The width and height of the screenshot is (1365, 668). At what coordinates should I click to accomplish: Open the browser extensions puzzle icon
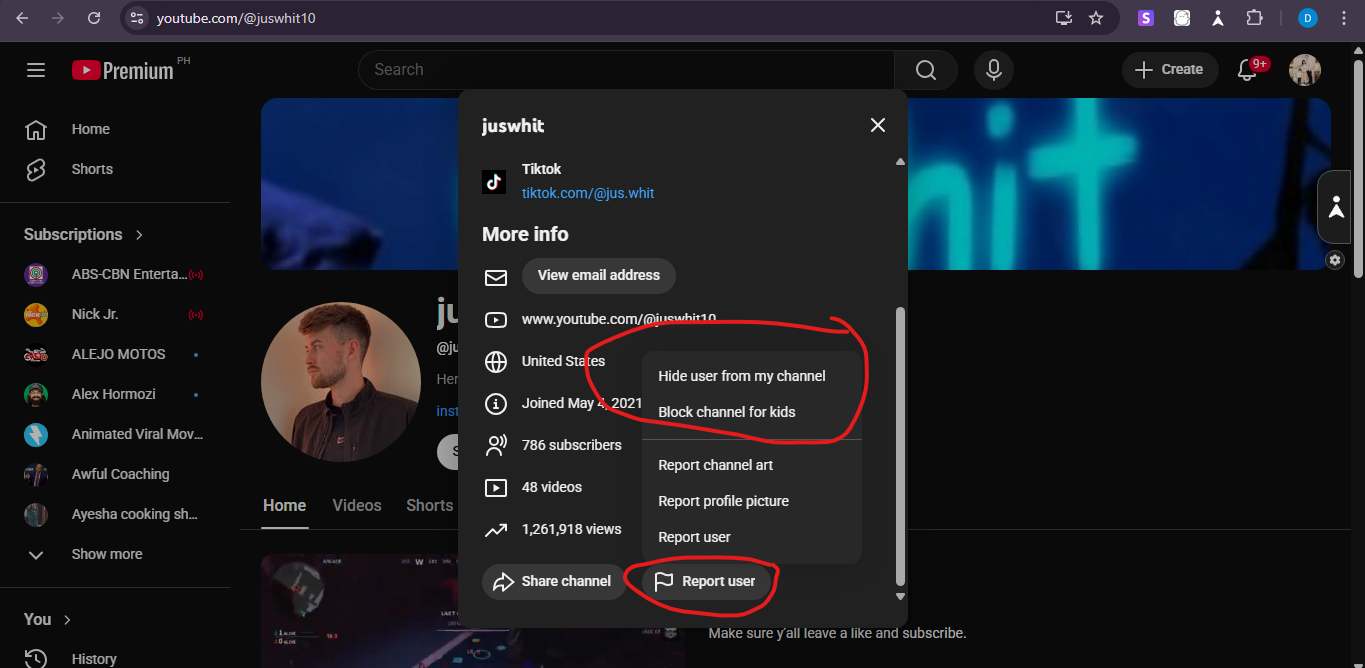pos(1253,18)
